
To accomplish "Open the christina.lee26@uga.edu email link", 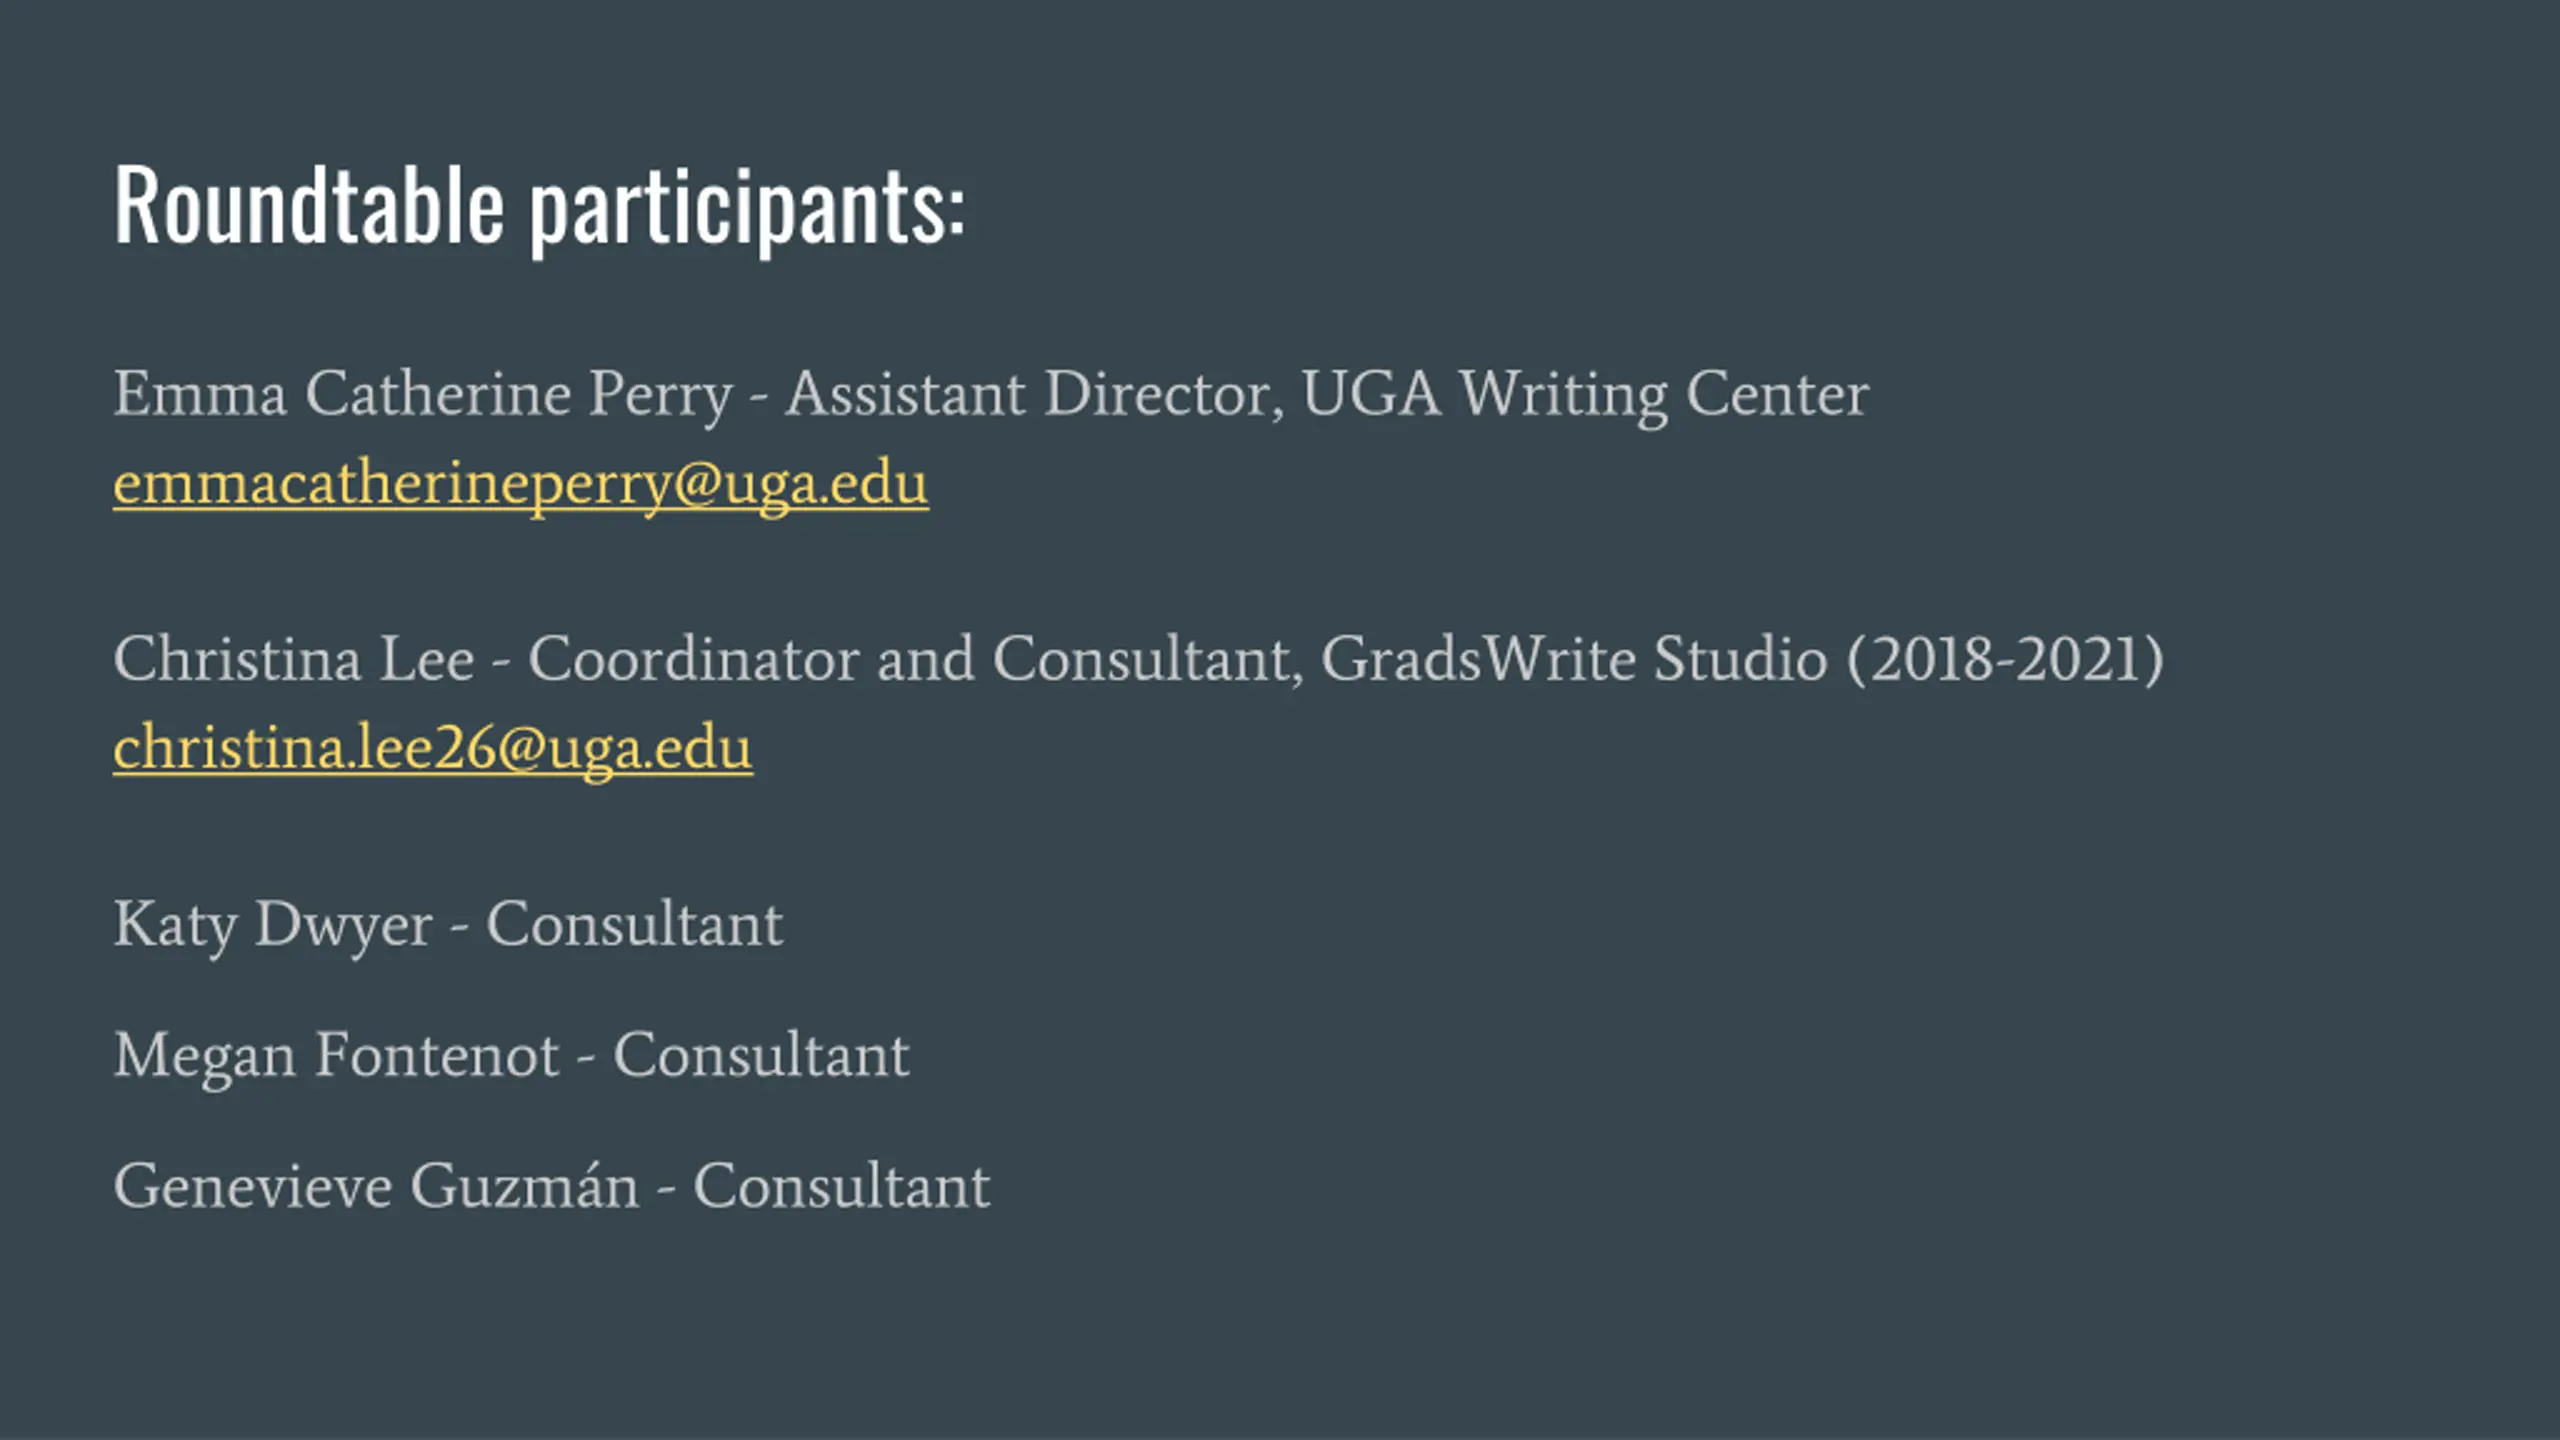I will (x=433, y=749).
